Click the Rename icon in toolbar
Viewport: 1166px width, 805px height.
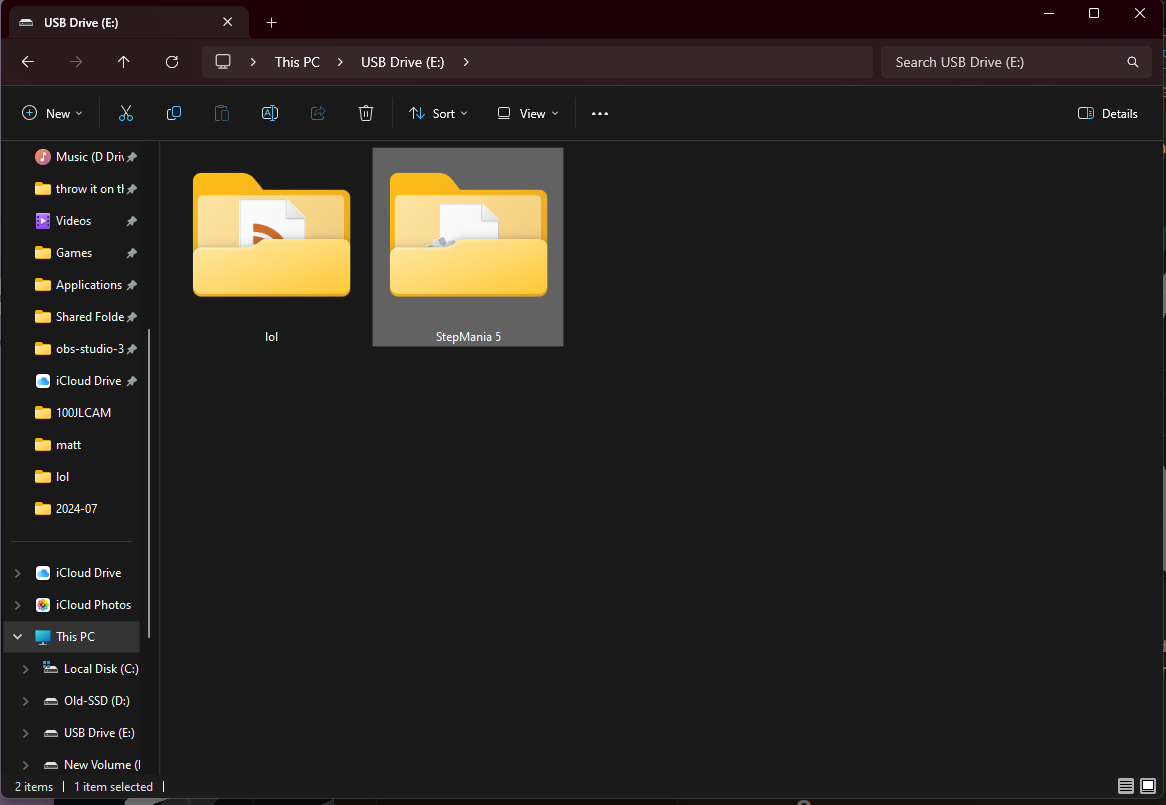tap(270, 114)
